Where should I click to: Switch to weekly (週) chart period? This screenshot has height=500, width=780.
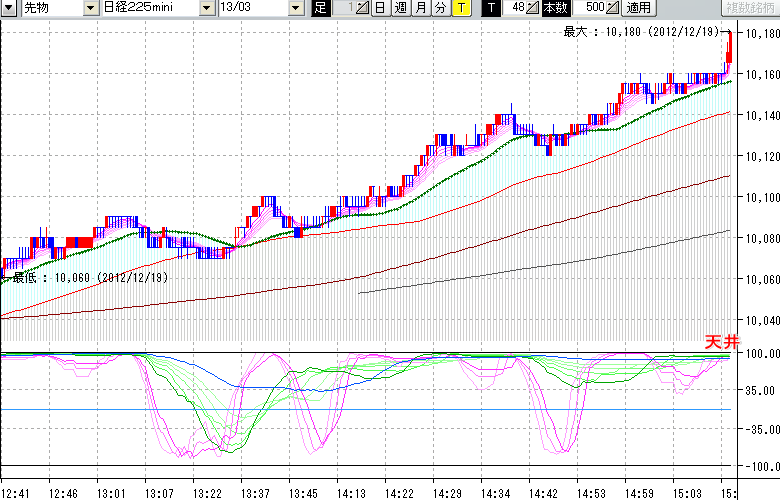(x=400, y=8)
